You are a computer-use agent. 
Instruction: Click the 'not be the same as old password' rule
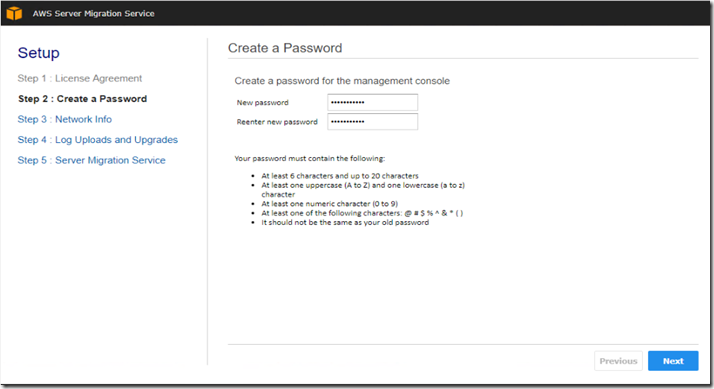click(345, 222)
